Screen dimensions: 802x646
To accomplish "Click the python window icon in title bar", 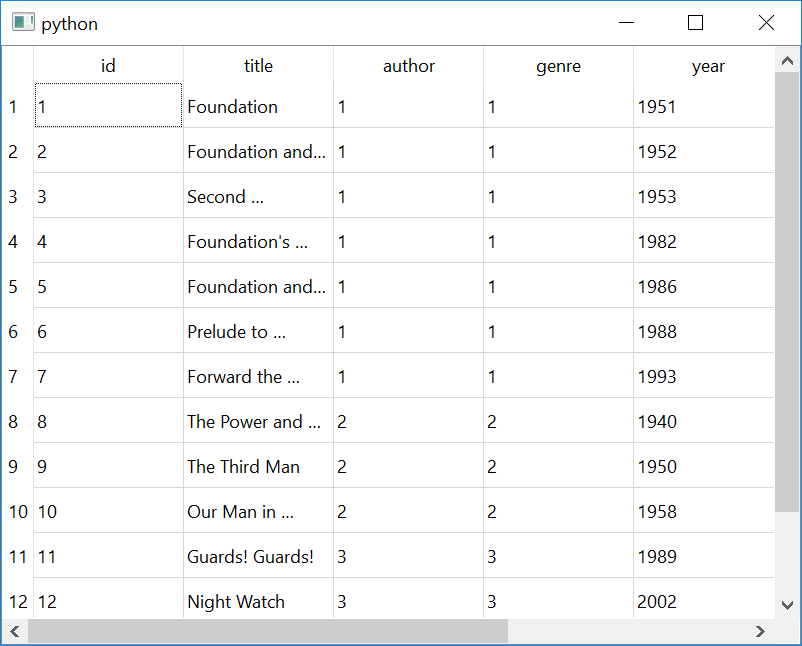I will 23,23.
